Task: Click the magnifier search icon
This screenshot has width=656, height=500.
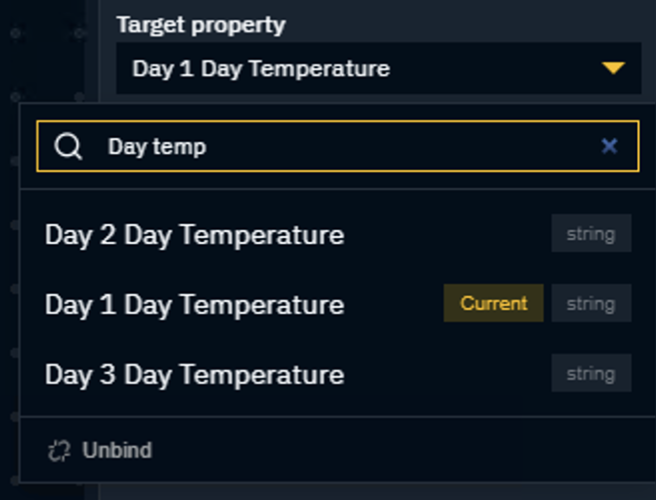Action: point(68,146)
